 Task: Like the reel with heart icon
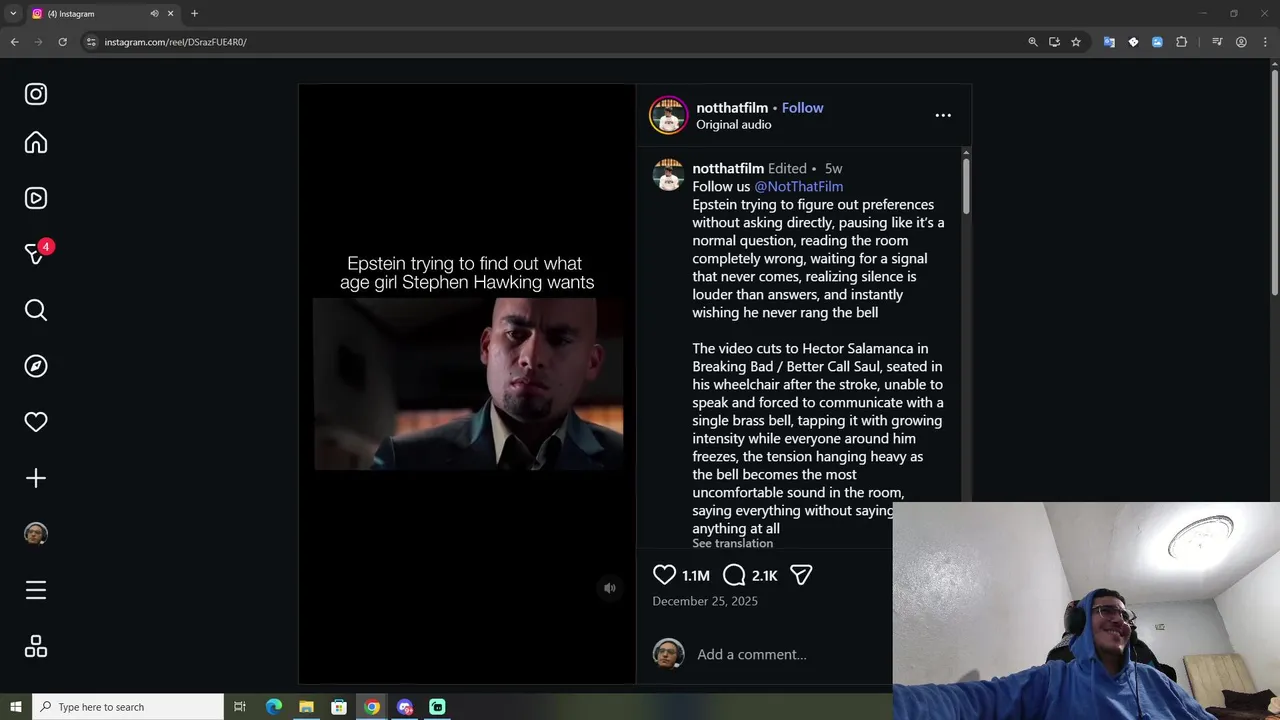664,574
